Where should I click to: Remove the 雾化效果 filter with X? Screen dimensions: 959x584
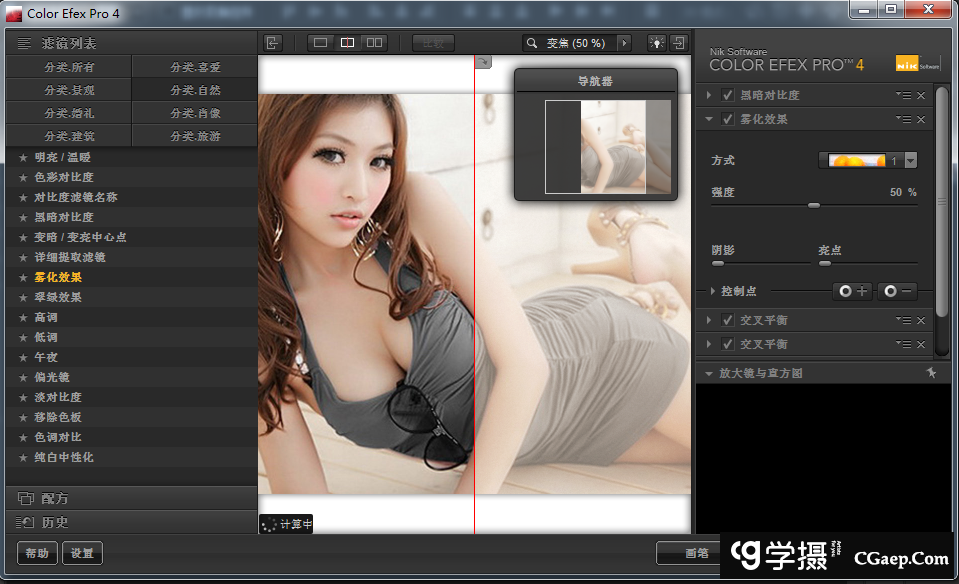(921, 120)
